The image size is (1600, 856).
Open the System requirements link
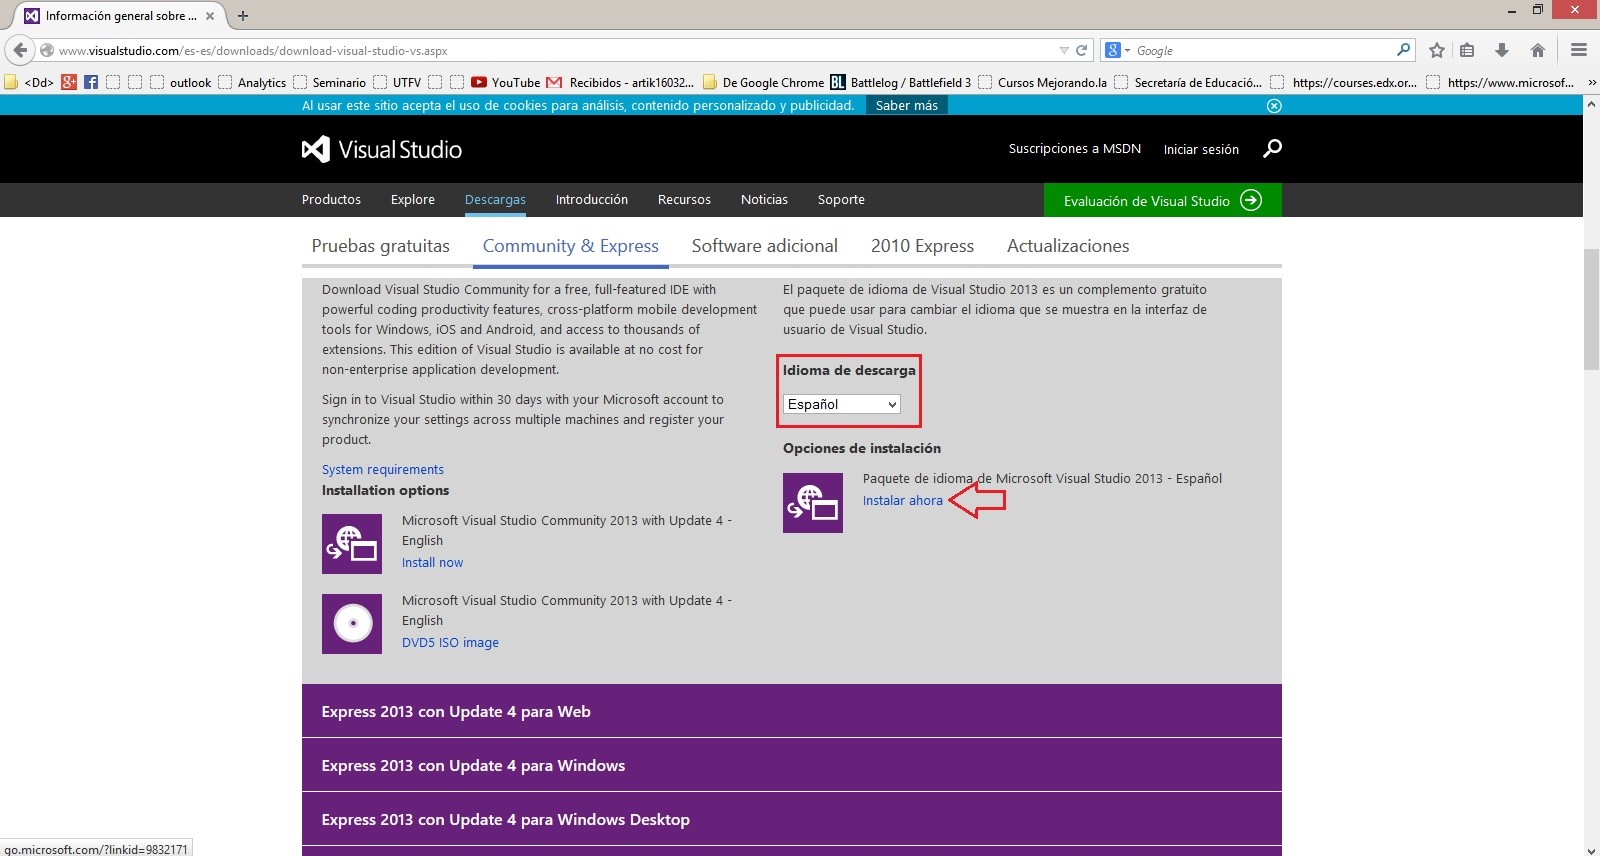[x=383, y=470]
